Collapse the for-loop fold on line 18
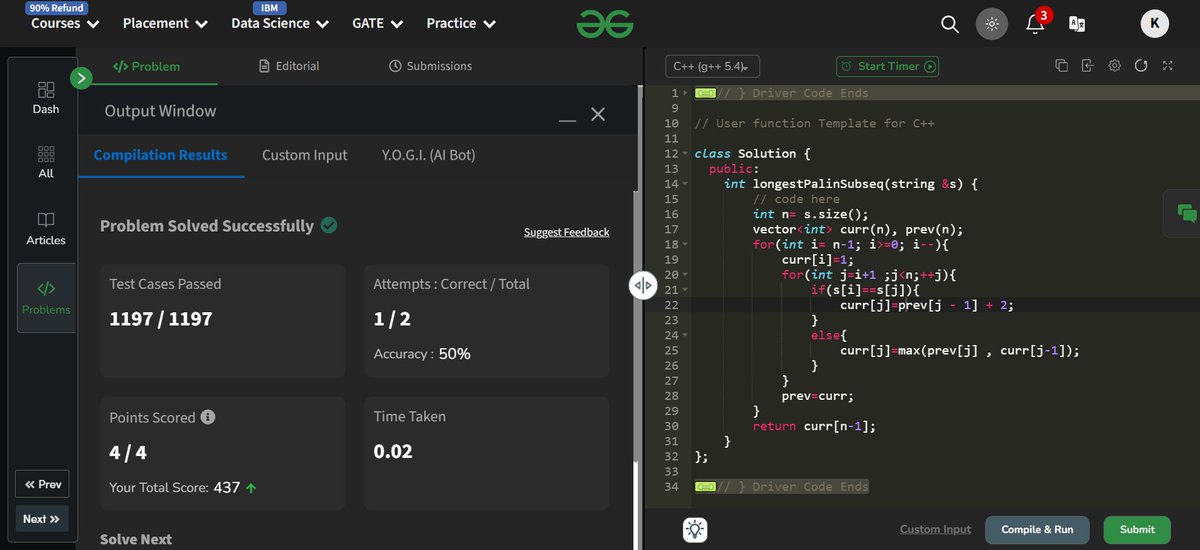The height and width of the screenshot is (550, 1200). (x=685, y=244)
